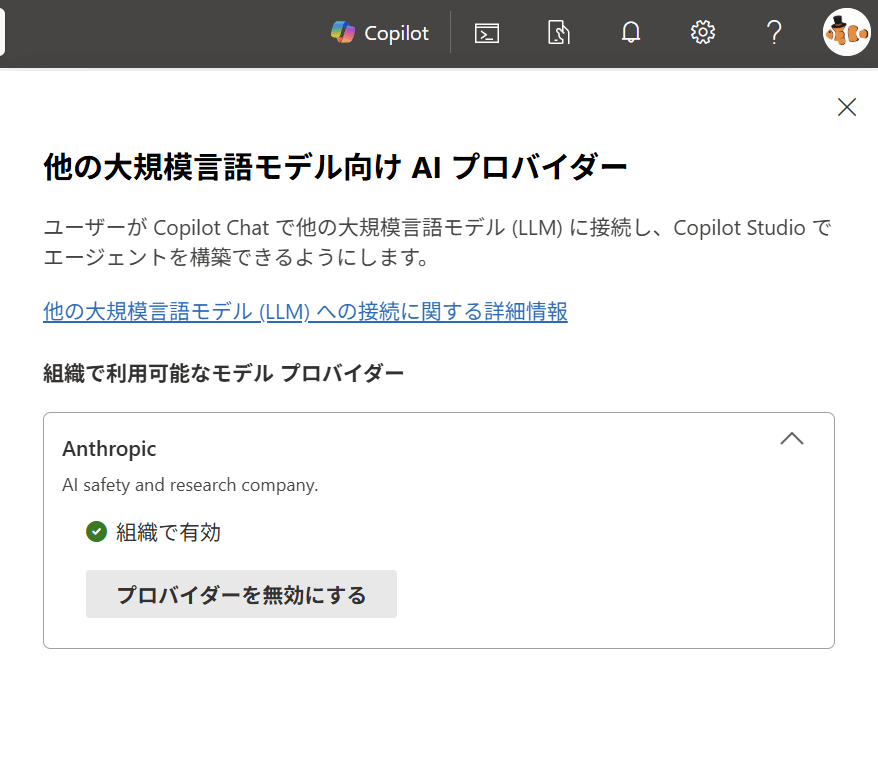Click the white search box edge top-left
Screen dimensions: 878x782
[3, 33]
